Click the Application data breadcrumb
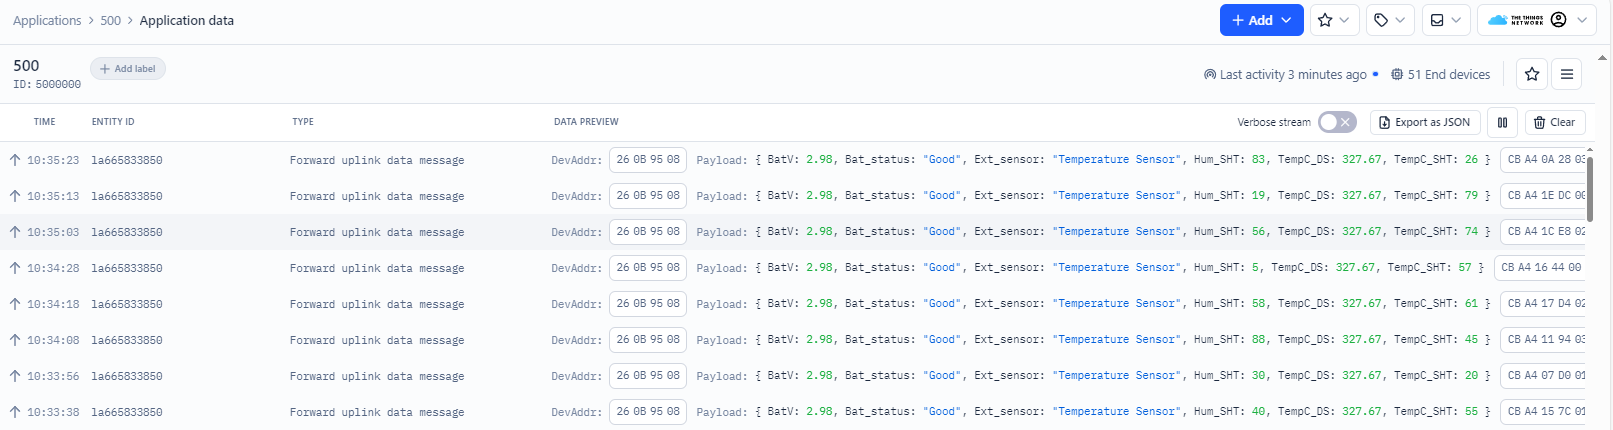This screenshot has width=1613, height=430. pyautogui.click(x=187, y=20)
